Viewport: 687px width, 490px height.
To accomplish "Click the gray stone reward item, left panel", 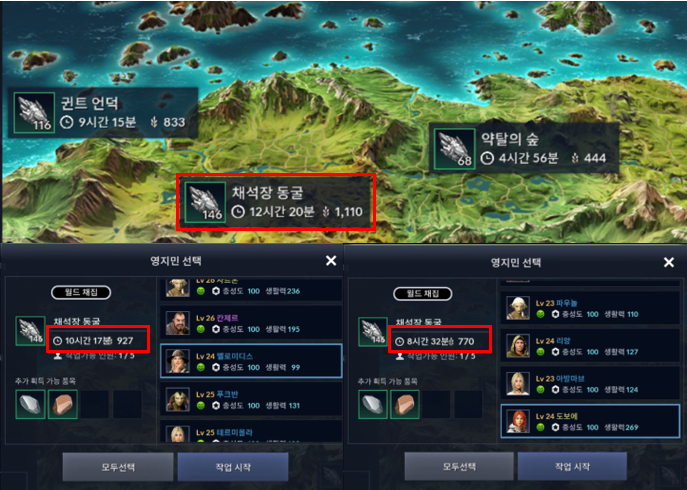I will click(30, 404).
